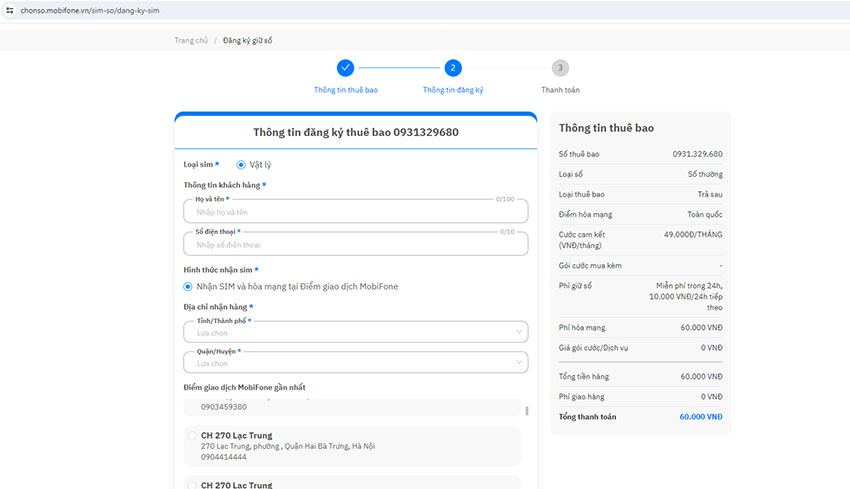Select Nhận SIM tại Điểm giao dịch radio
Viewport: 850px width, 489px height.
[x=188, y=286]
